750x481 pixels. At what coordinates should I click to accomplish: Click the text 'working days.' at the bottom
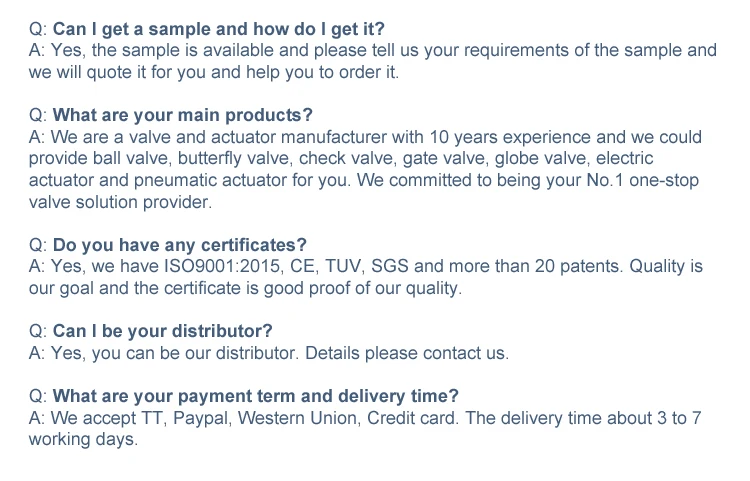(83, 439)
